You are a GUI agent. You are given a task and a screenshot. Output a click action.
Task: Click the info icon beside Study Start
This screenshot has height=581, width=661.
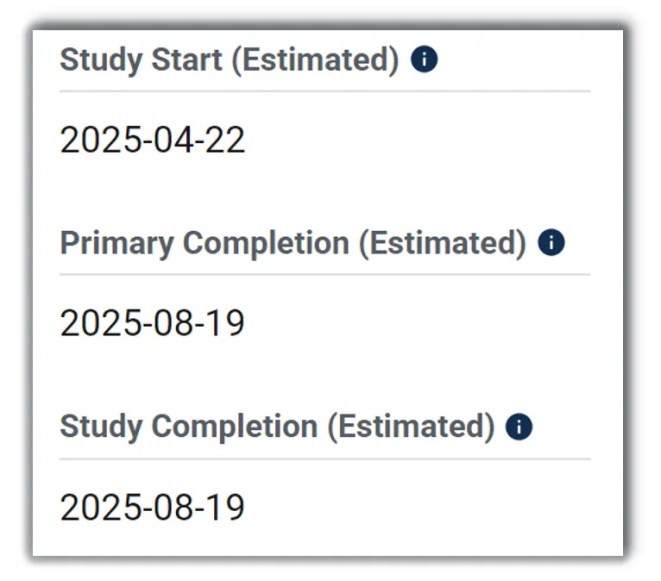click(x=425, y=60)
